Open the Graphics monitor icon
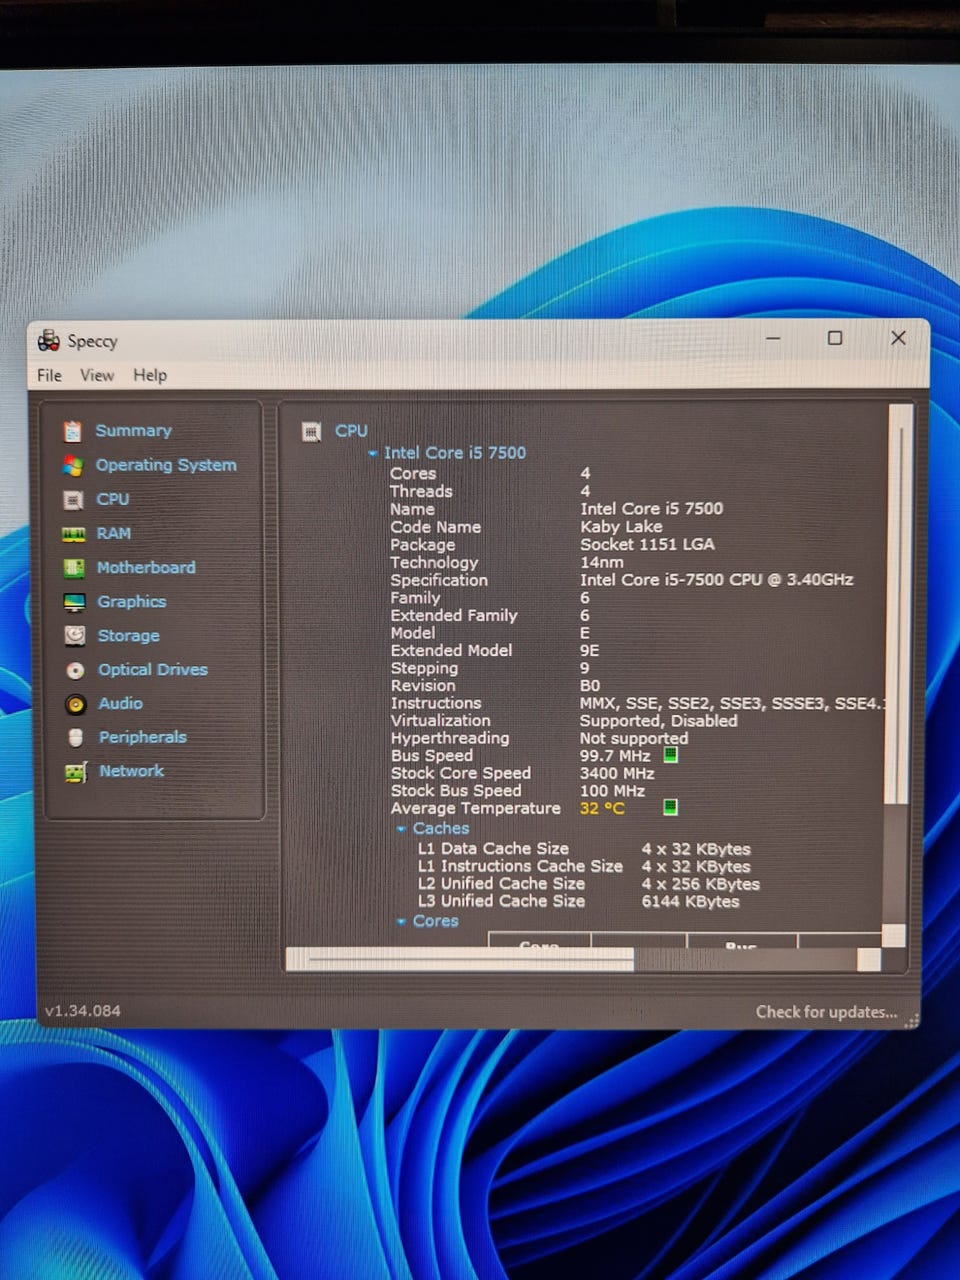This screenshot has width=960, height=1280. coord(74,602)
